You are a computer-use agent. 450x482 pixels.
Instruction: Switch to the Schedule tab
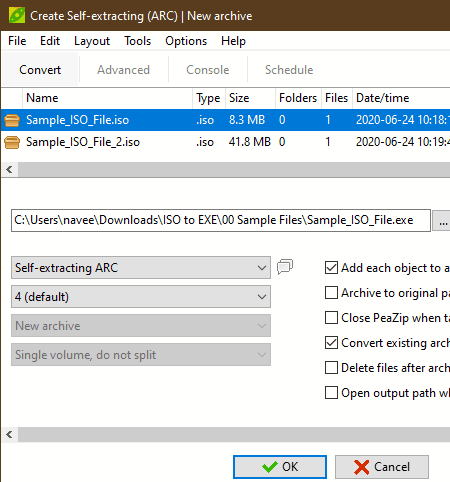pos(289,70)
